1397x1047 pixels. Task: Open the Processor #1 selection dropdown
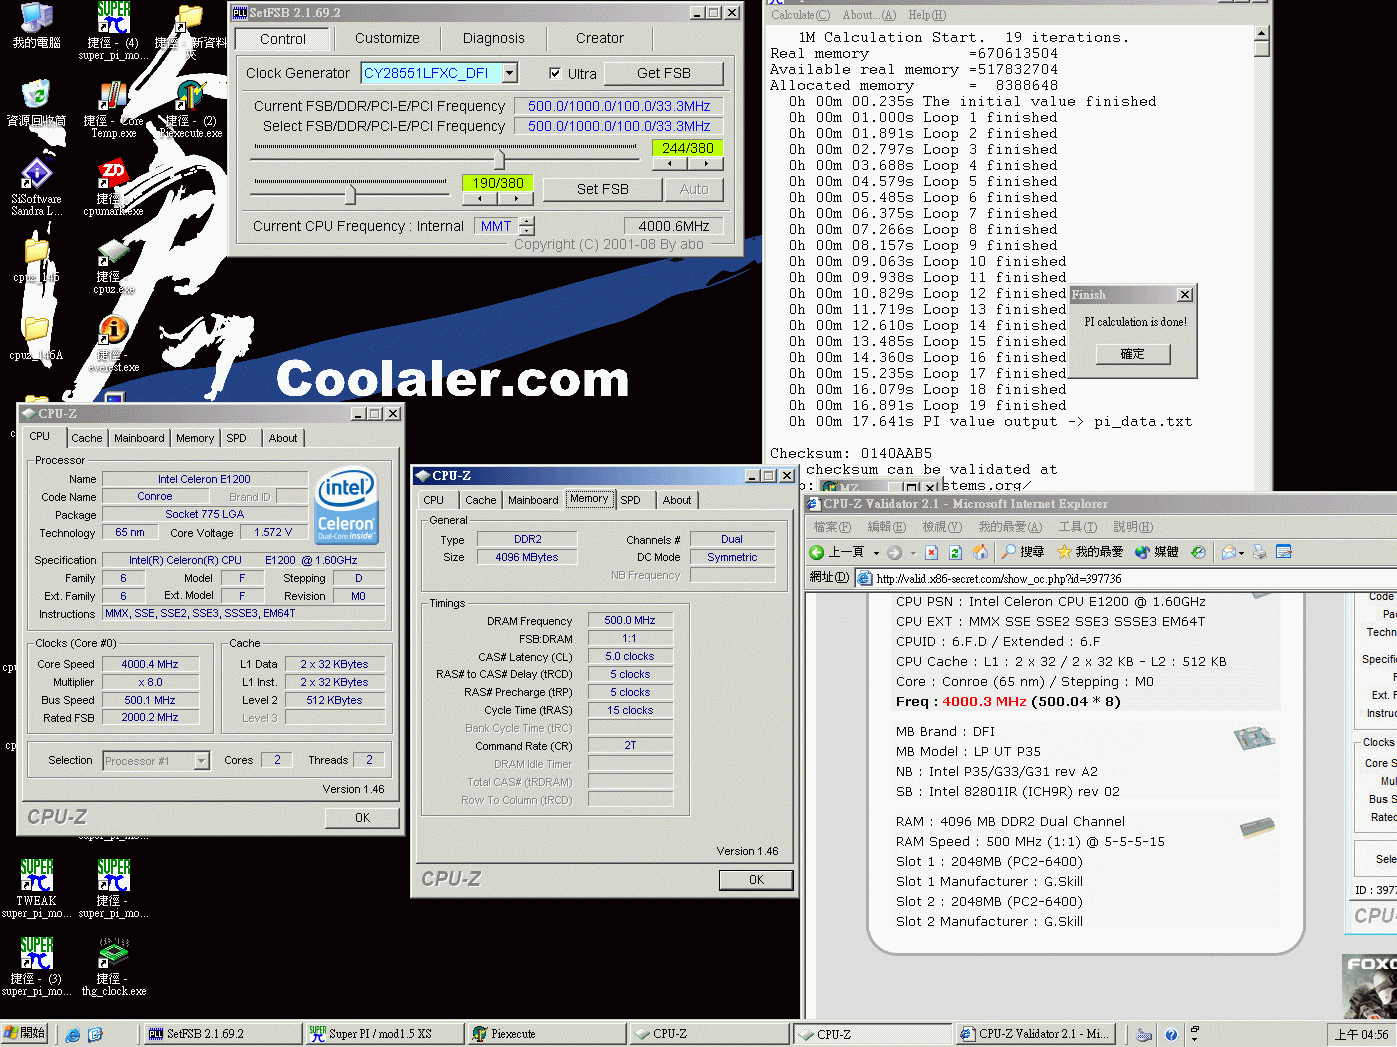[201, 761]
